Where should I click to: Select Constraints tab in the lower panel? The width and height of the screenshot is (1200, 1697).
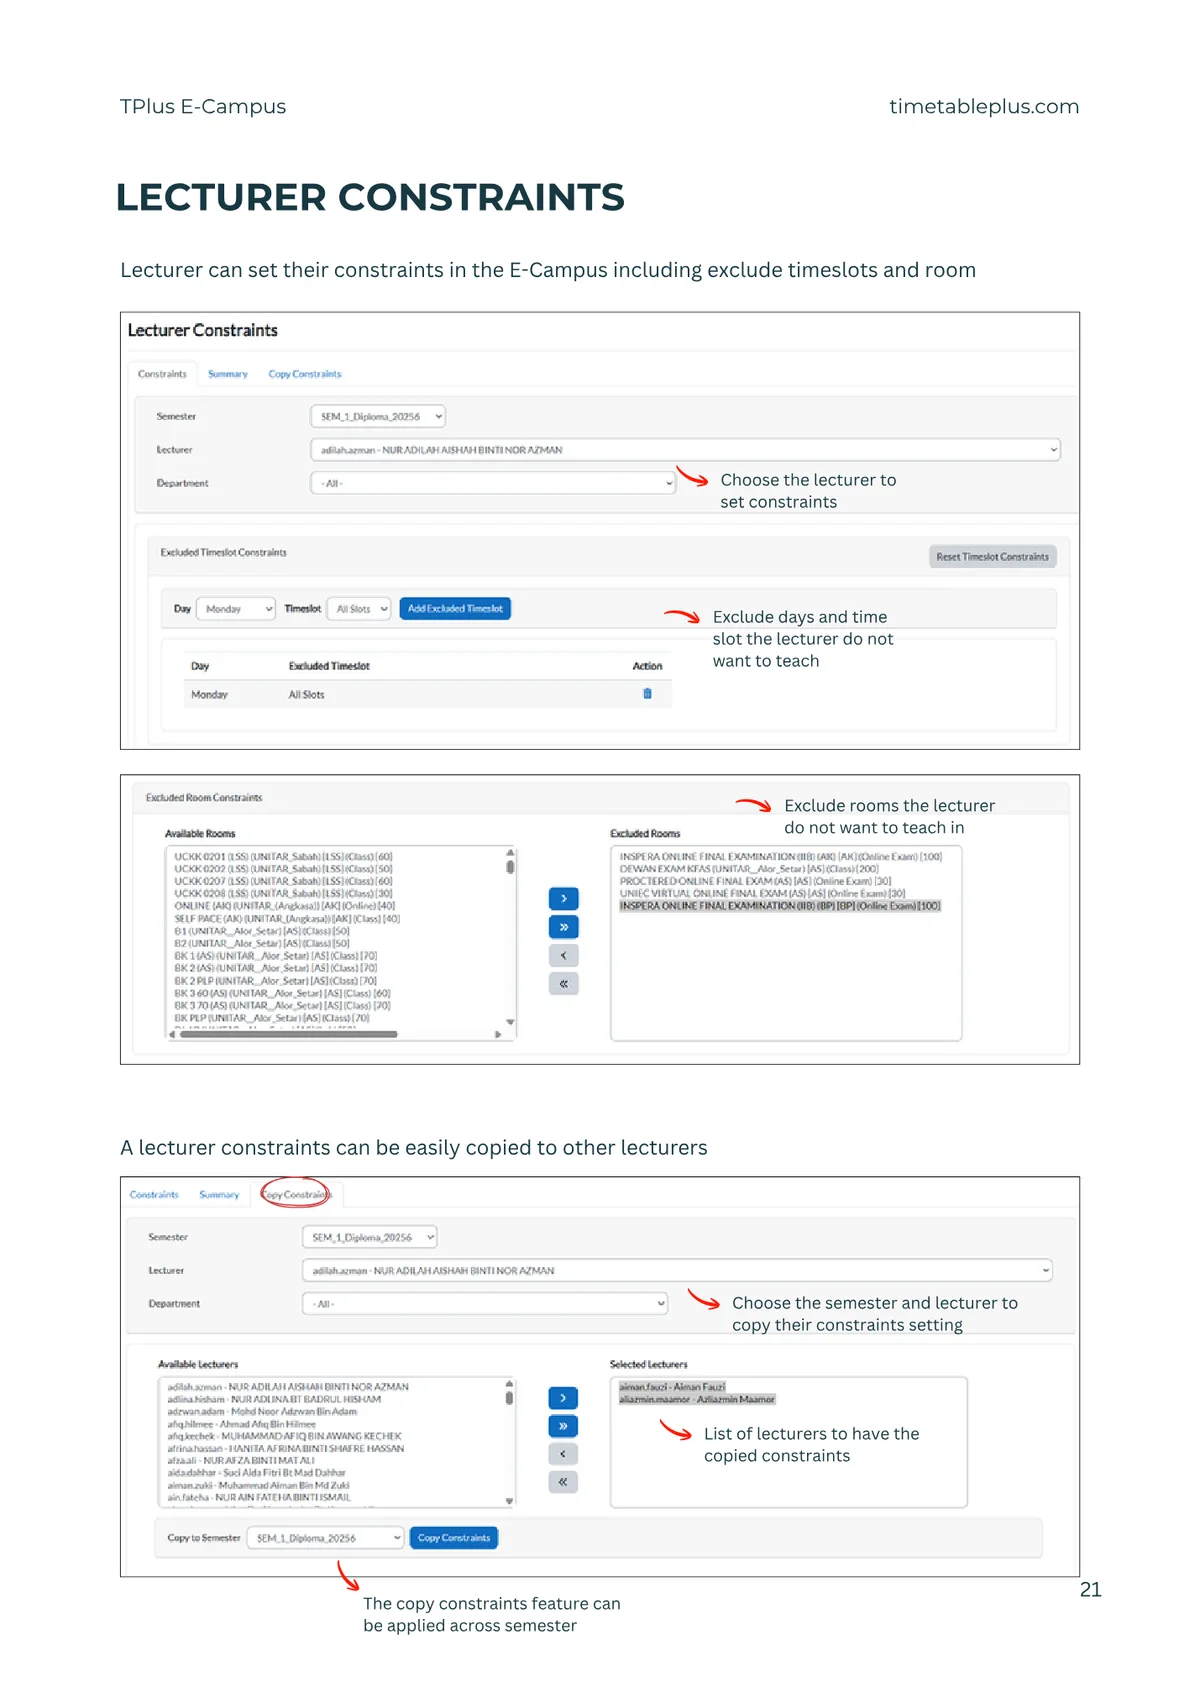tap(154, 1195)
